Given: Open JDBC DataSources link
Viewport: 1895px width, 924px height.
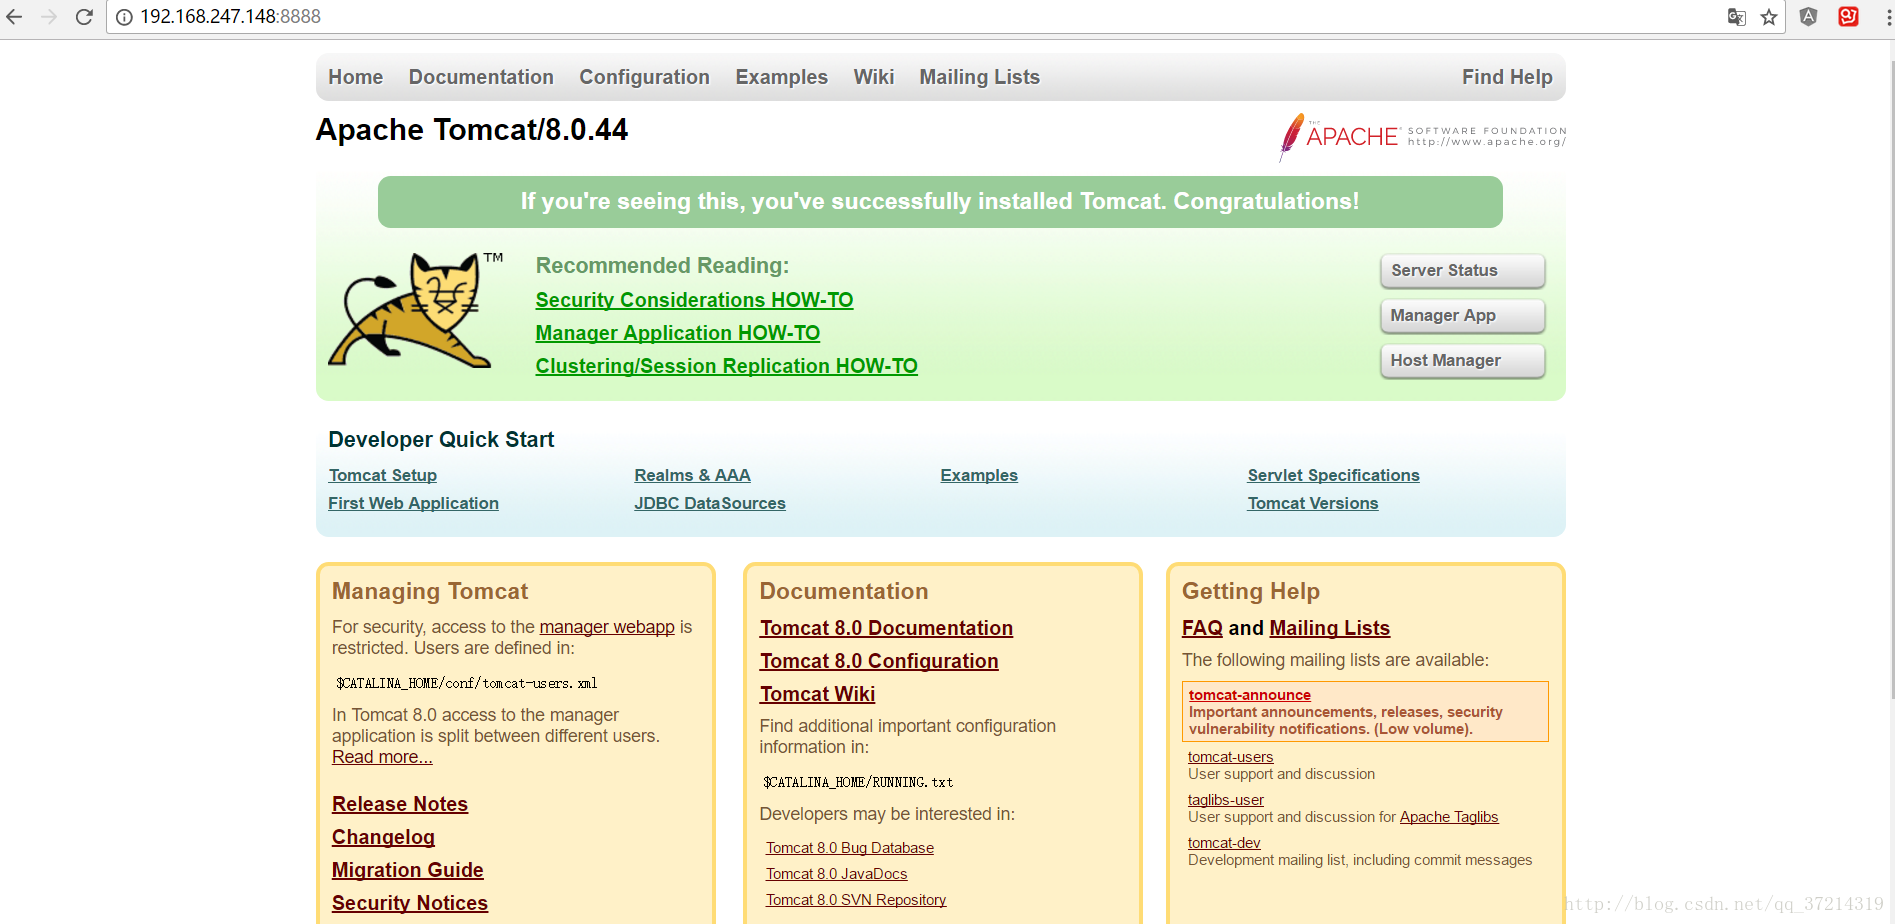Looking at the screenshot, I should point(709,503).
